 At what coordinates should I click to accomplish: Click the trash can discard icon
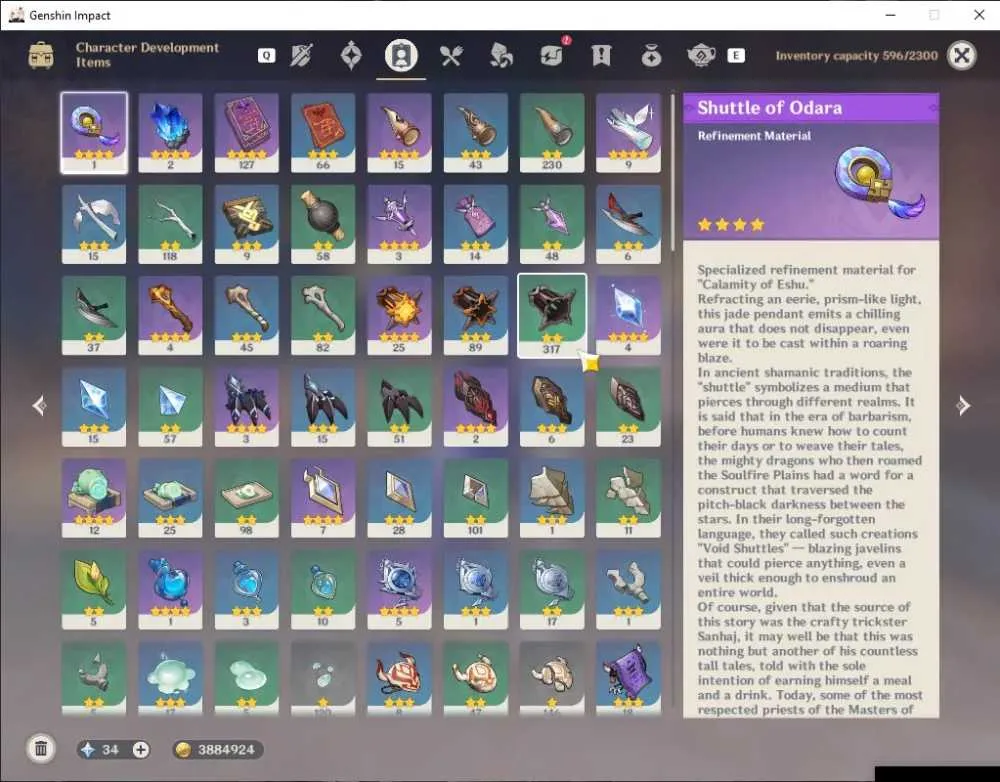[41, 748]
